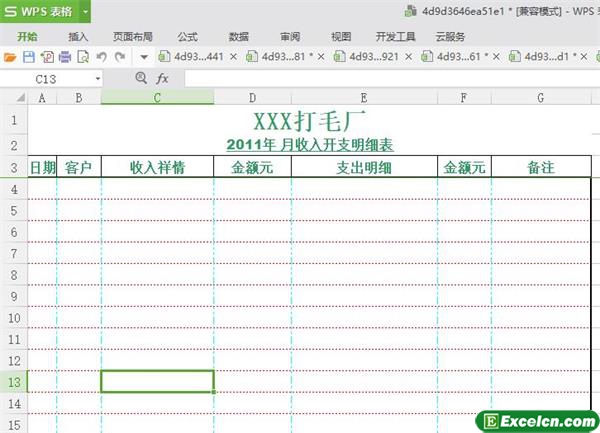
Task: Switch to document tab 4d93...921
Action: point(374,57)
